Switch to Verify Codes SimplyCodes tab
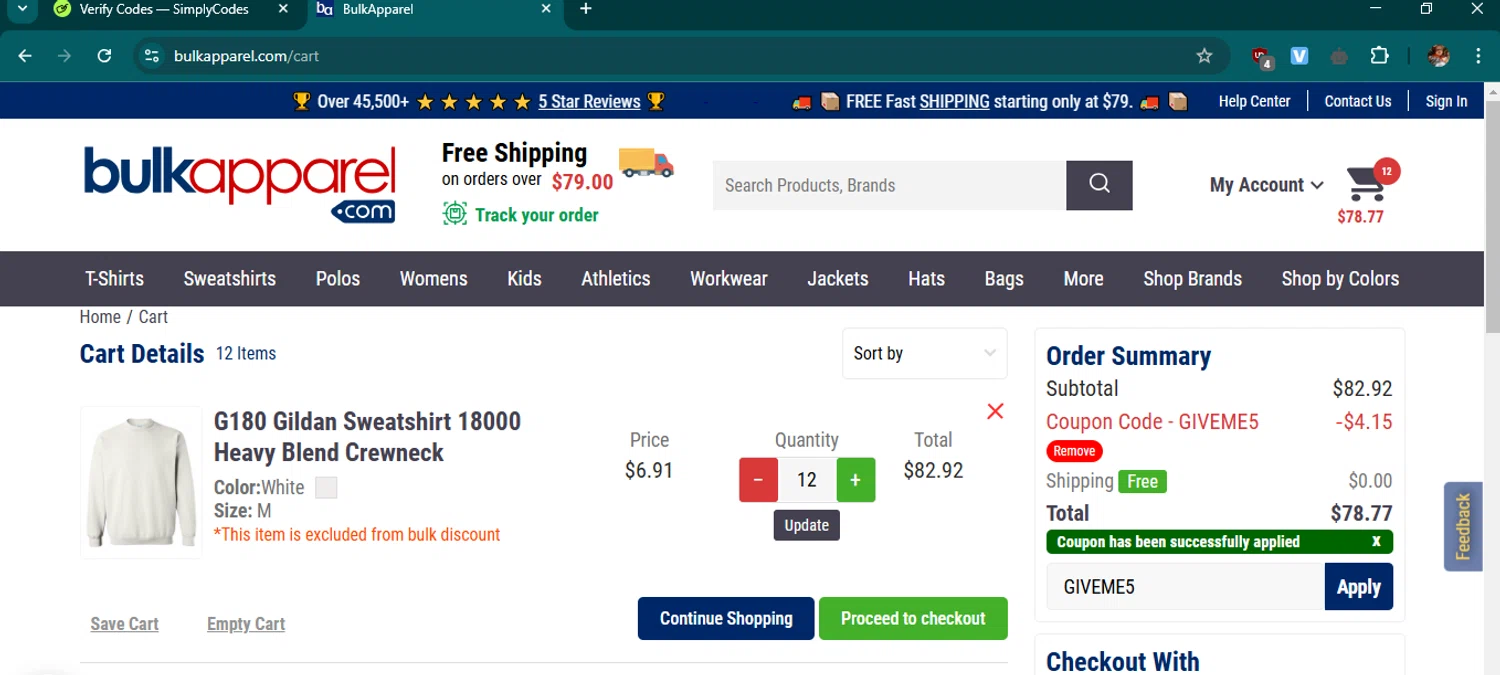 [x=166, y=9]
